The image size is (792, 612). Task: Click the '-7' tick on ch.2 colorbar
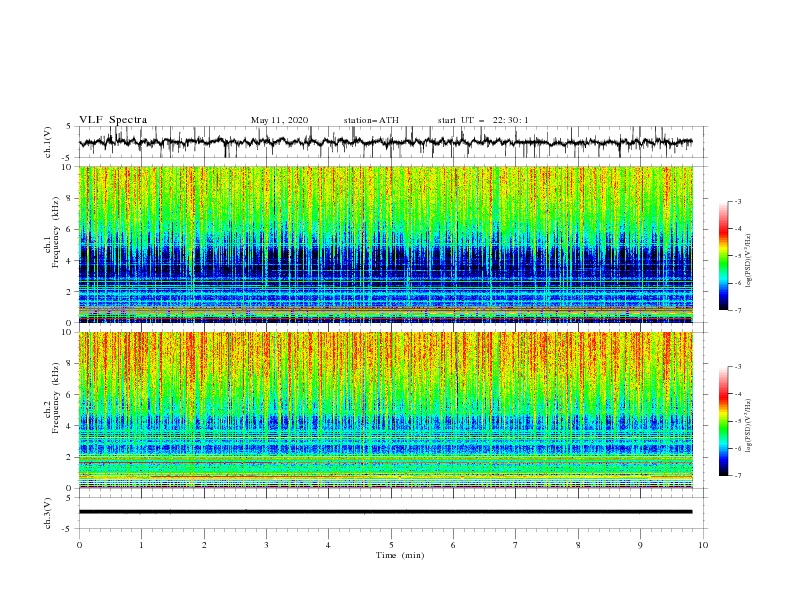coord(738,476)
